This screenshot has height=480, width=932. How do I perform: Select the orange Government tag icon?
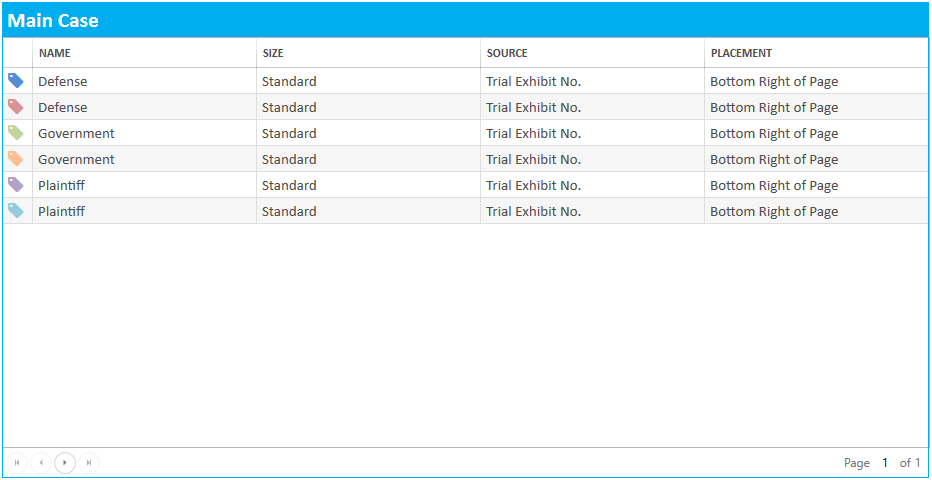[16, 159]
